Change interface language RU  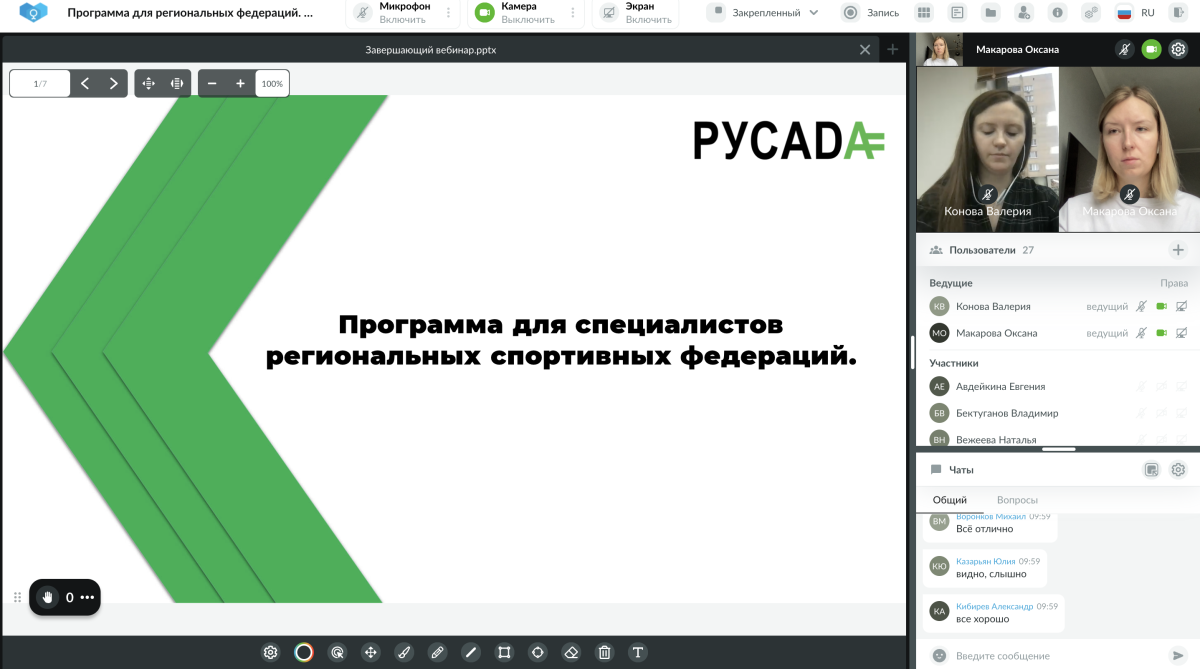coord(1136,13)
